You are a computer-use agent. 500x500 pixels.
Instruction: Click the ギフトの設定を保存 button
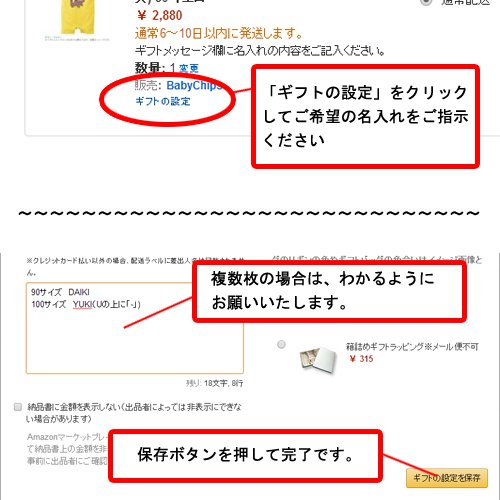click(447, 478)
